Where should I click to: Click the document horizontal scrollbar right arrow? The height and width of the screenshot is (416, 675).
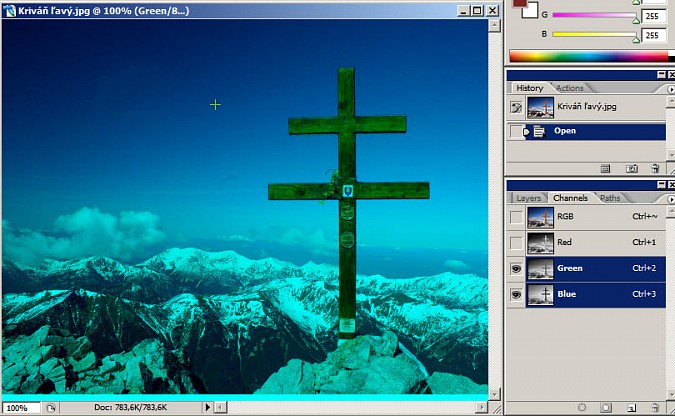[x=481, y=407]
